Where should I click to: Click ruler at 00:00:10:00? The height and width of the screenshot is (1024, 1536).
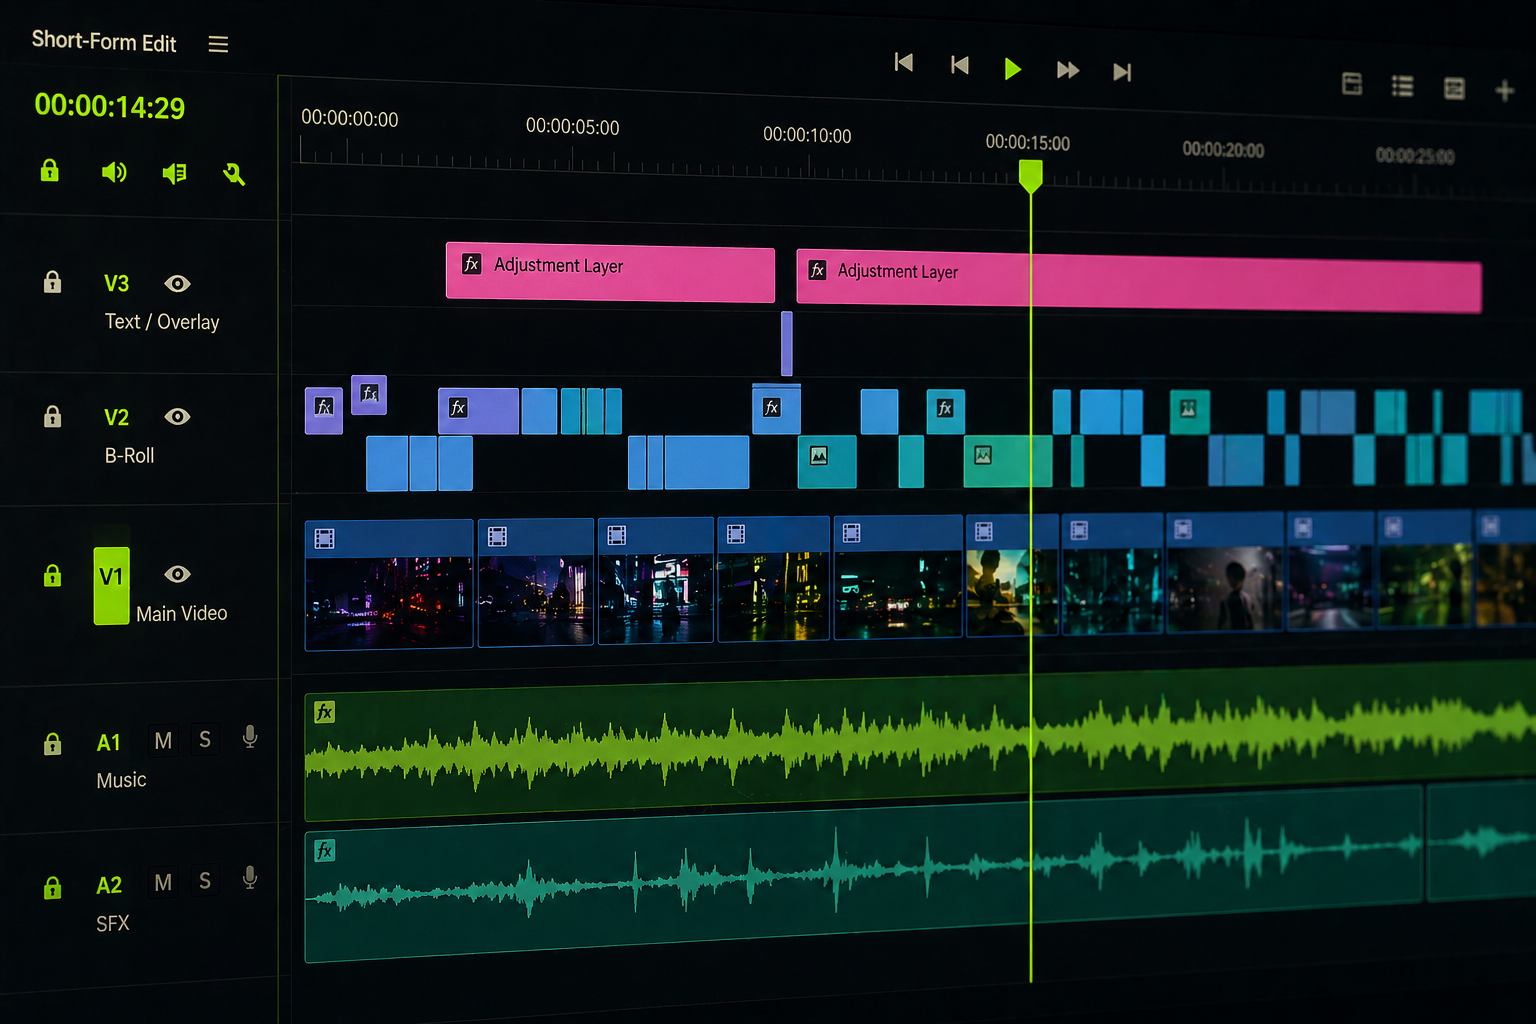tap(807, 135)
